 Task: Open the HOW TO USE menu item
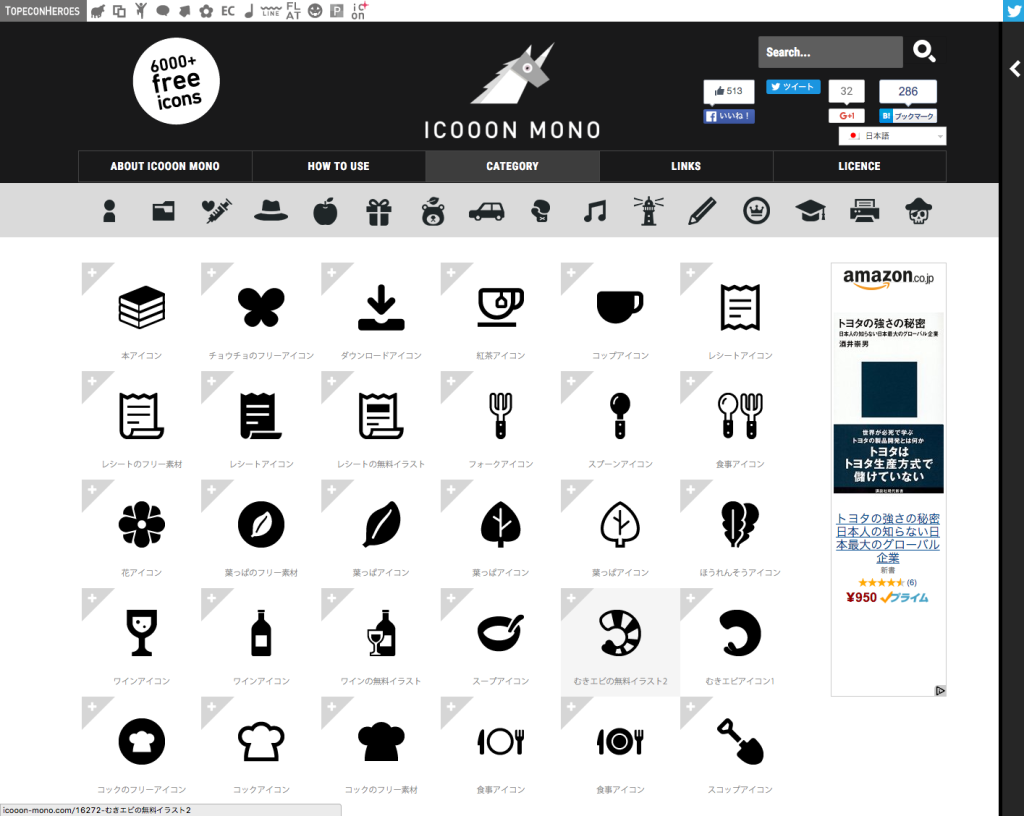pos(338,166)
